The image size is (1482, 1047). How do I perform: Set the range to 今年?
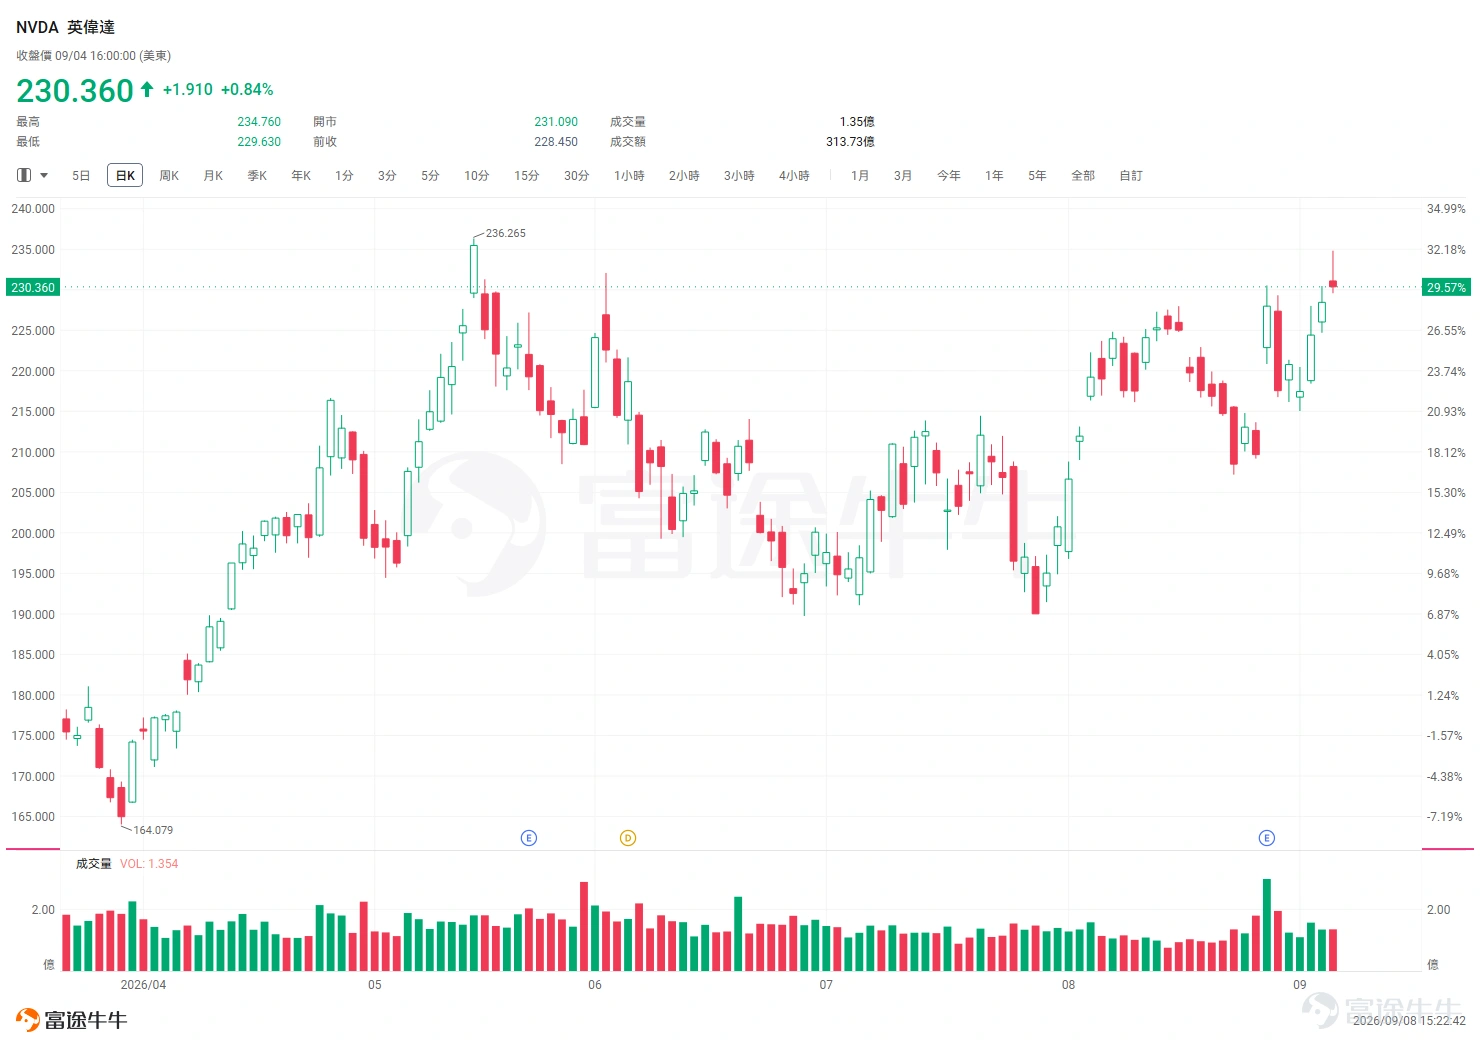point(949,176)
